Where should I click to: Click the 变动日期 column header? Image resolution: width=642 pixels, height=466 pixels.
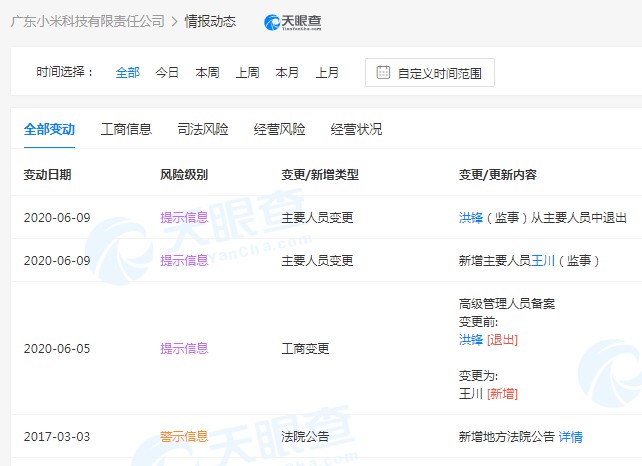coord(47,175)
